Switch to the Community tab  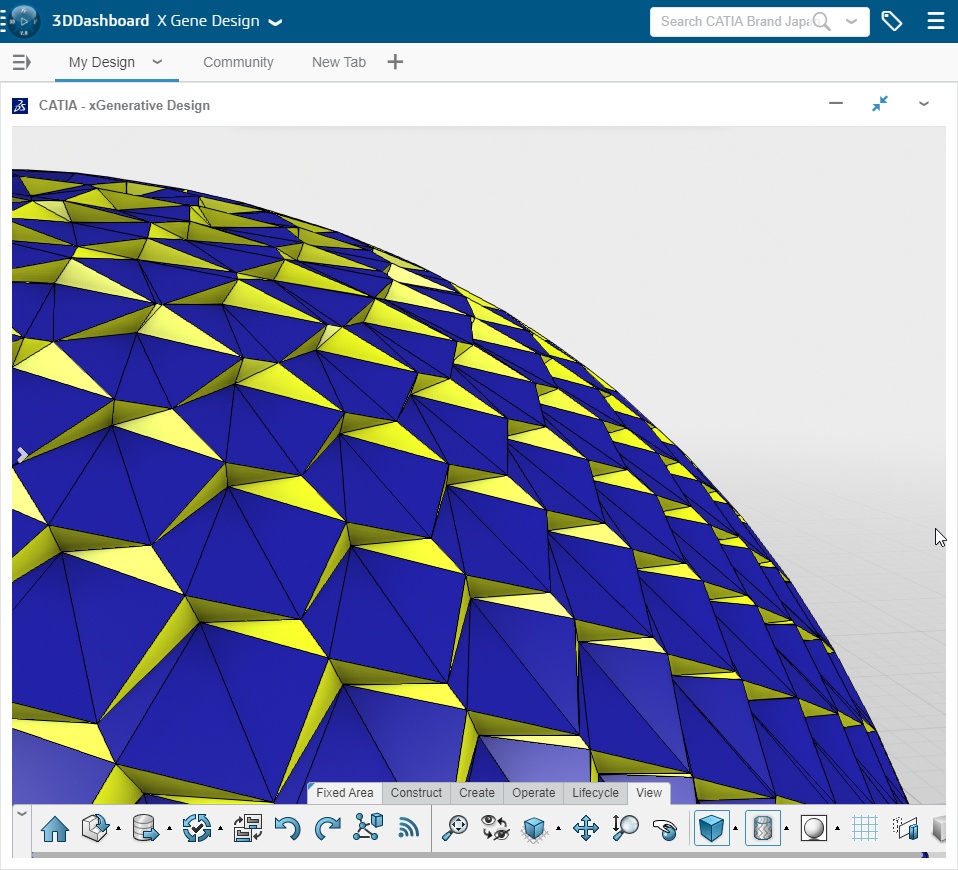click(238, 62)
